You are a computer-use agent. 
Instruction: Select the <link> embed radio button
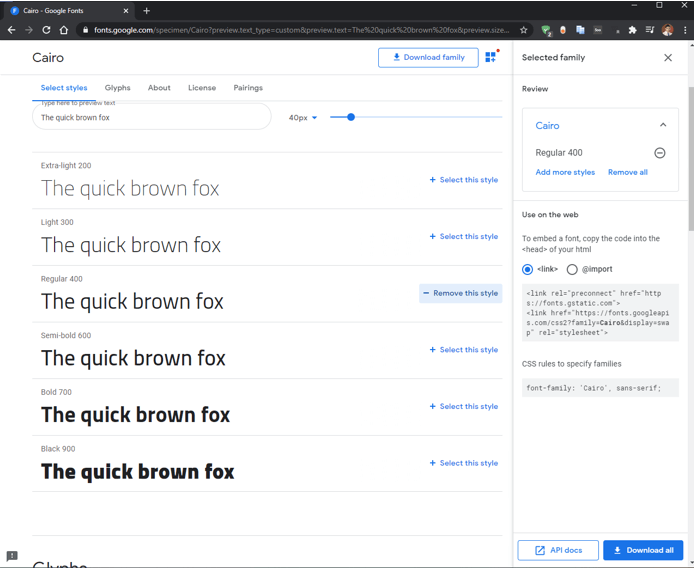coord(527,269)
